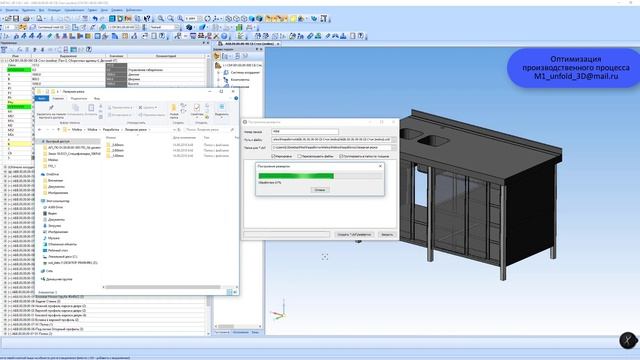Click the Explorer Up one level arrow
Viewport: 640px width, 360px height.
point(58,129)
